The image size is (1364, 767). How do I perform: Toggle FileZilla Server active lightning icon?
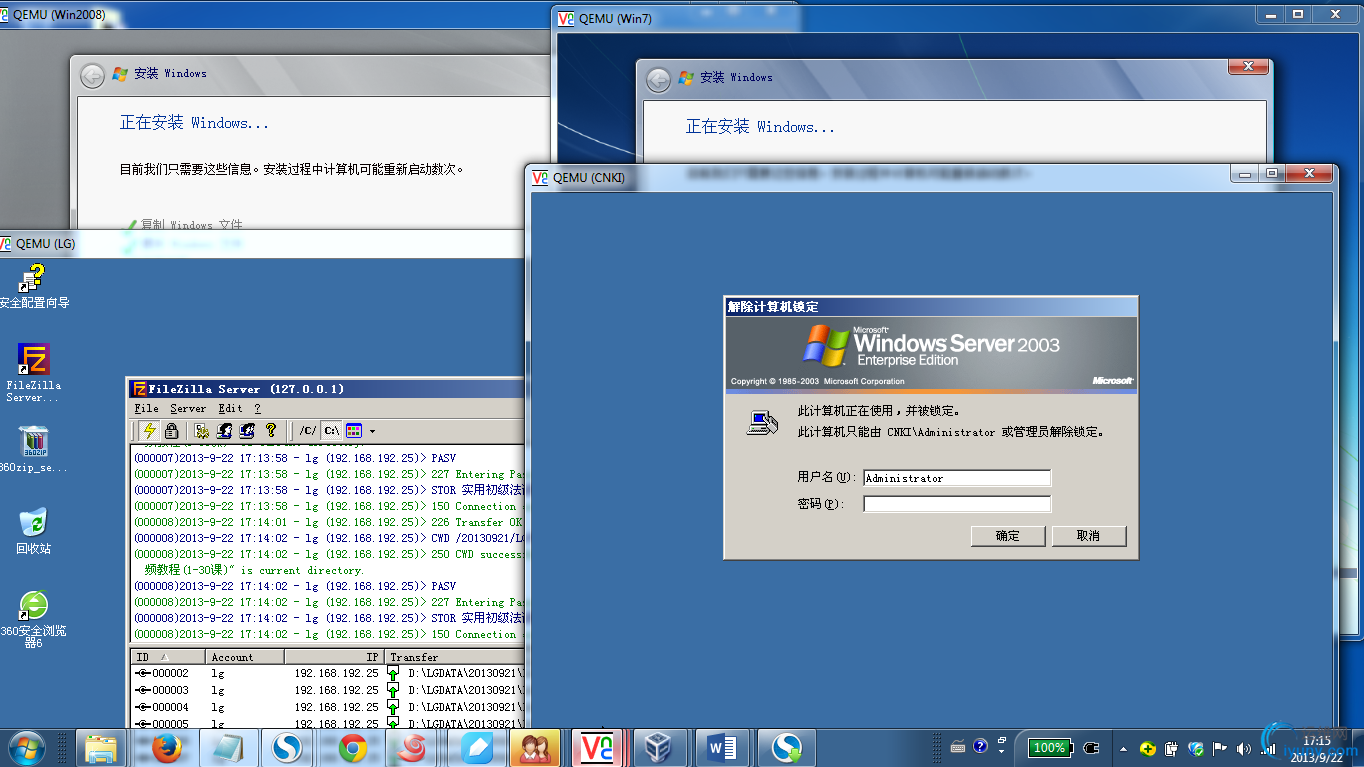coord(150,431)
